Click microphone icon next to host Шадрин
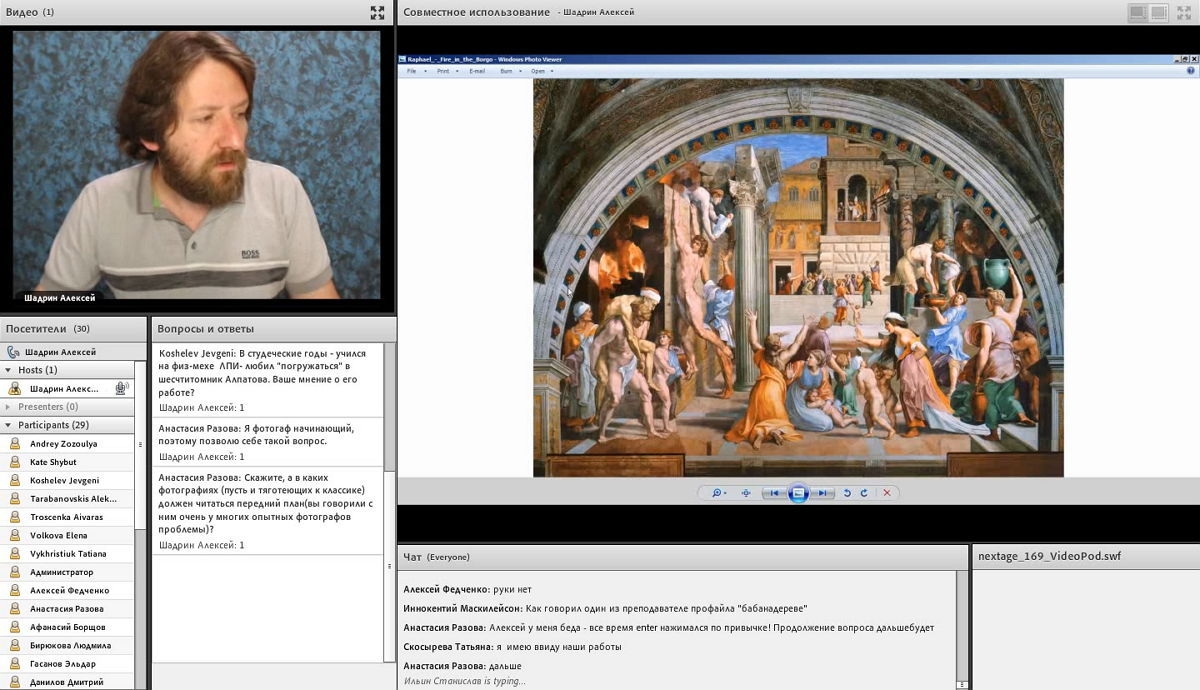The width and height of the screenshot is (1200, 690). coord(122,388)
